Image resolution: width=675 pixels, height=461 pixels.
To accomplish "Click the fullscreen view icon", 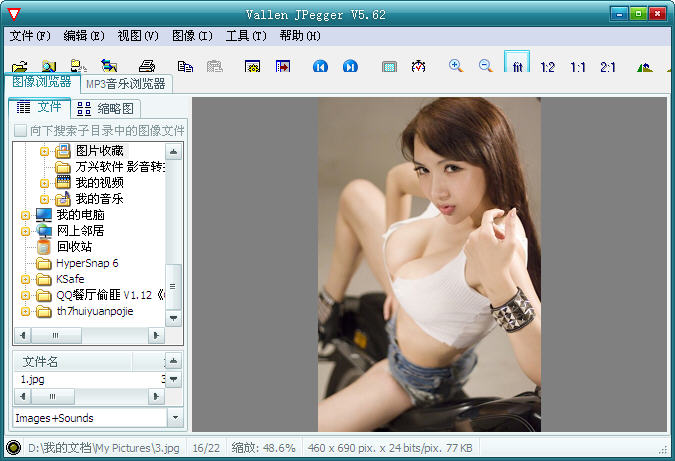I will [x=389, y=67].
